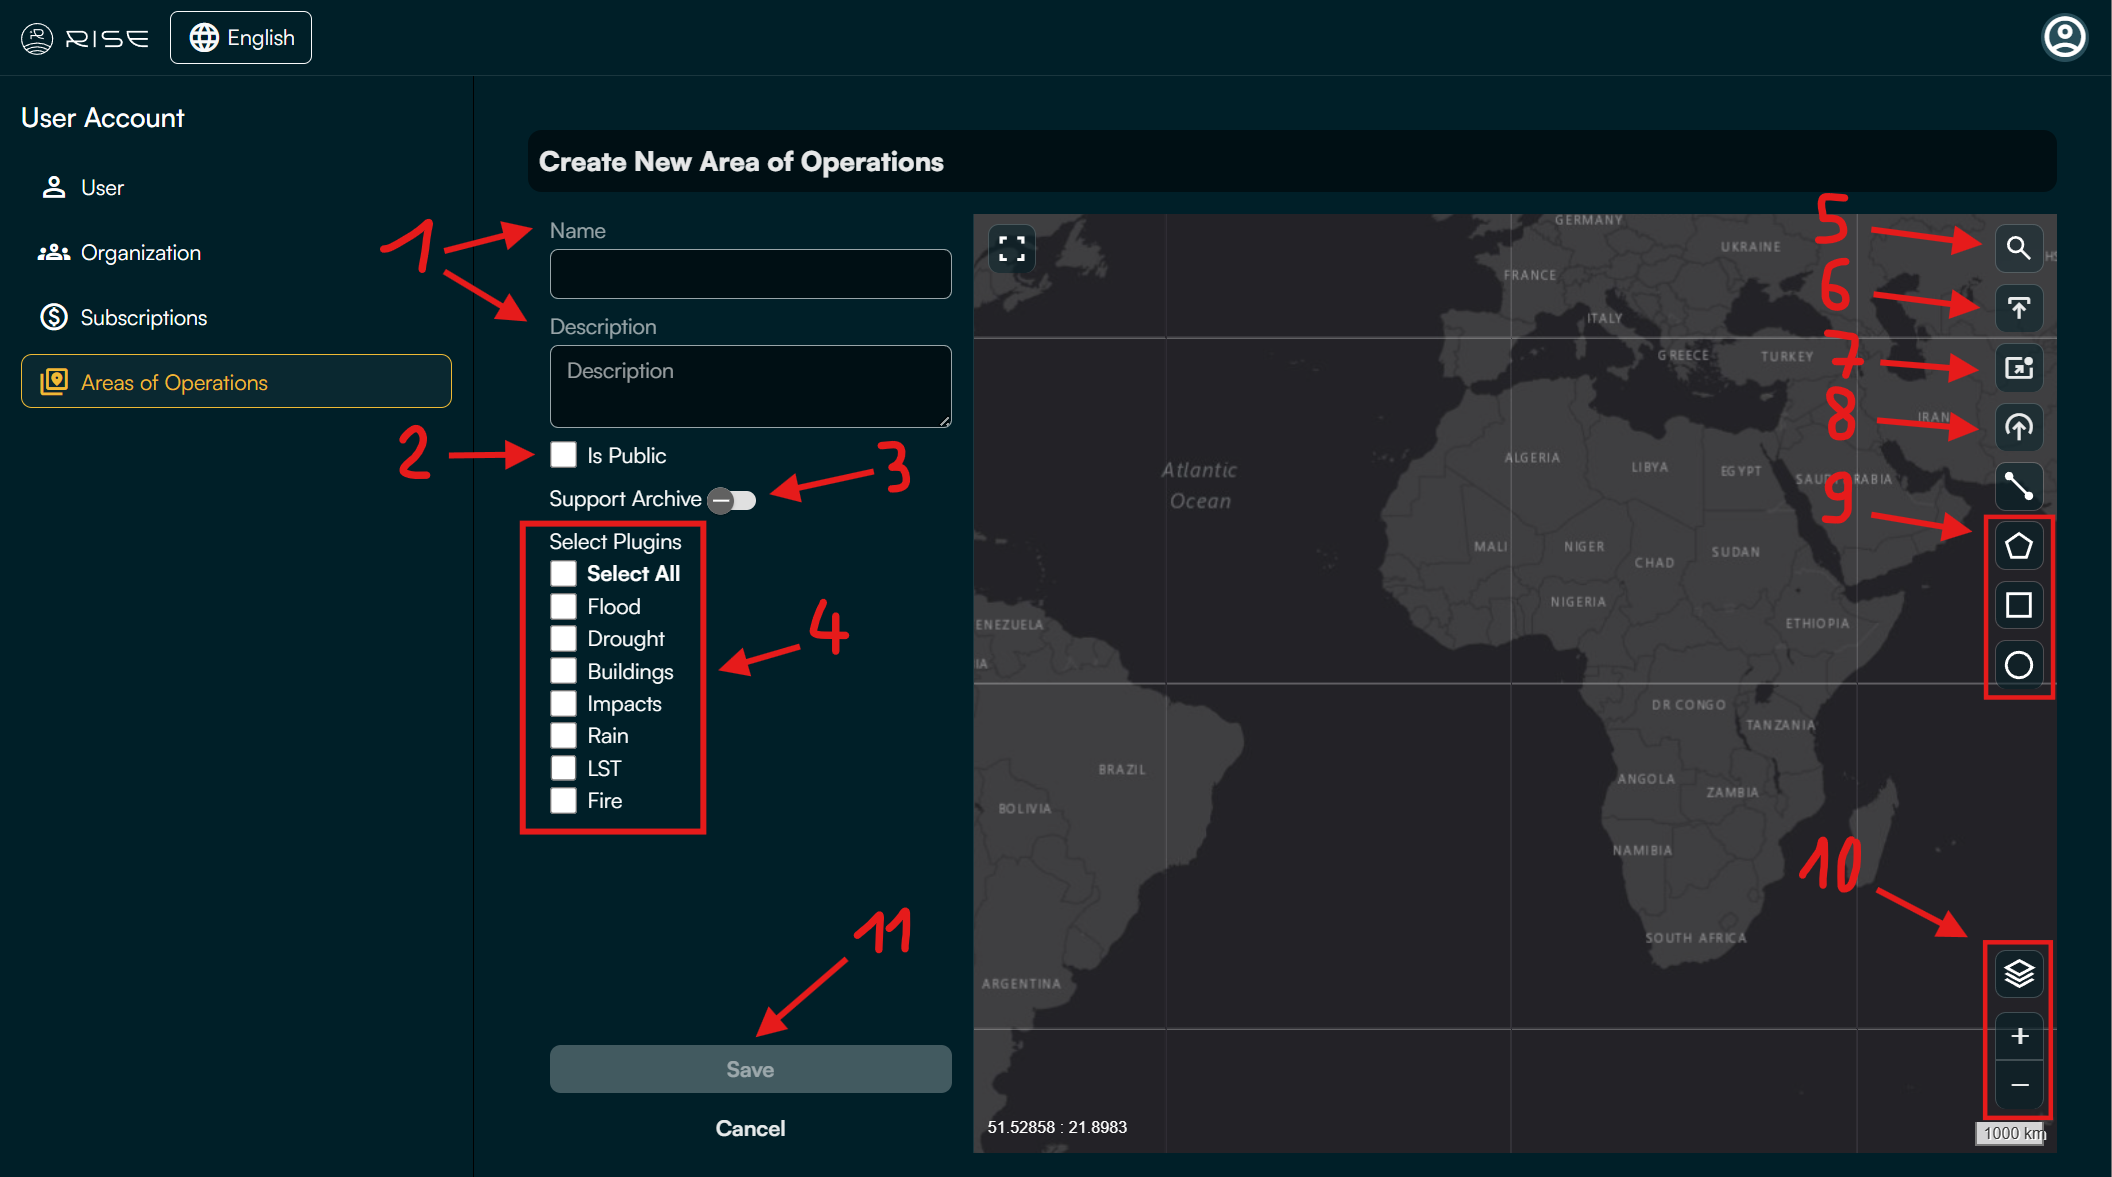Enable the Buildings plugin checkbox
This screenshot has width=2112, height=1177.
[563, 672]
